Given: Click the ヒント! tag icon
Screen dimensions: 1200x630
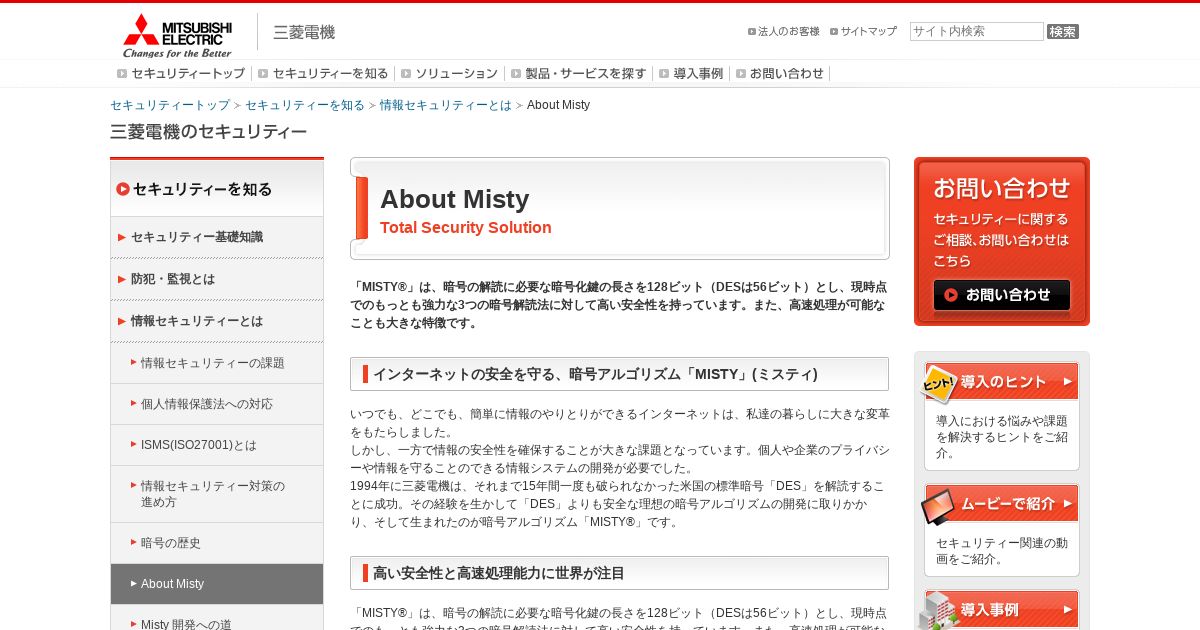Looking at the screenshot, I should pyautogui.click(x=938, y=383).
